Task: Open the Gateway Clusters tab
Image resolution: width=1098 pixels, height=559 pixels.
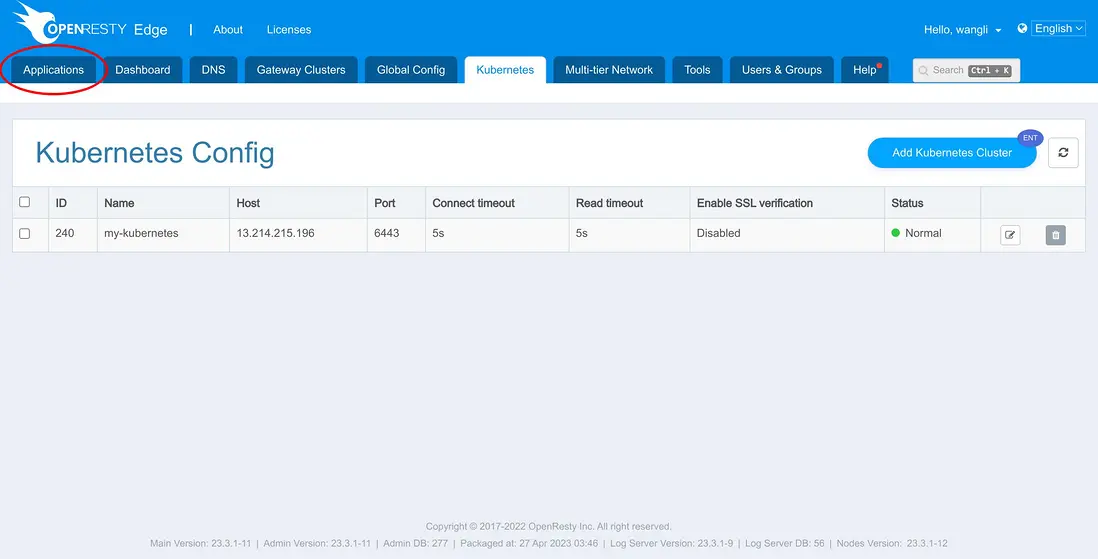Action: point(301,69)
